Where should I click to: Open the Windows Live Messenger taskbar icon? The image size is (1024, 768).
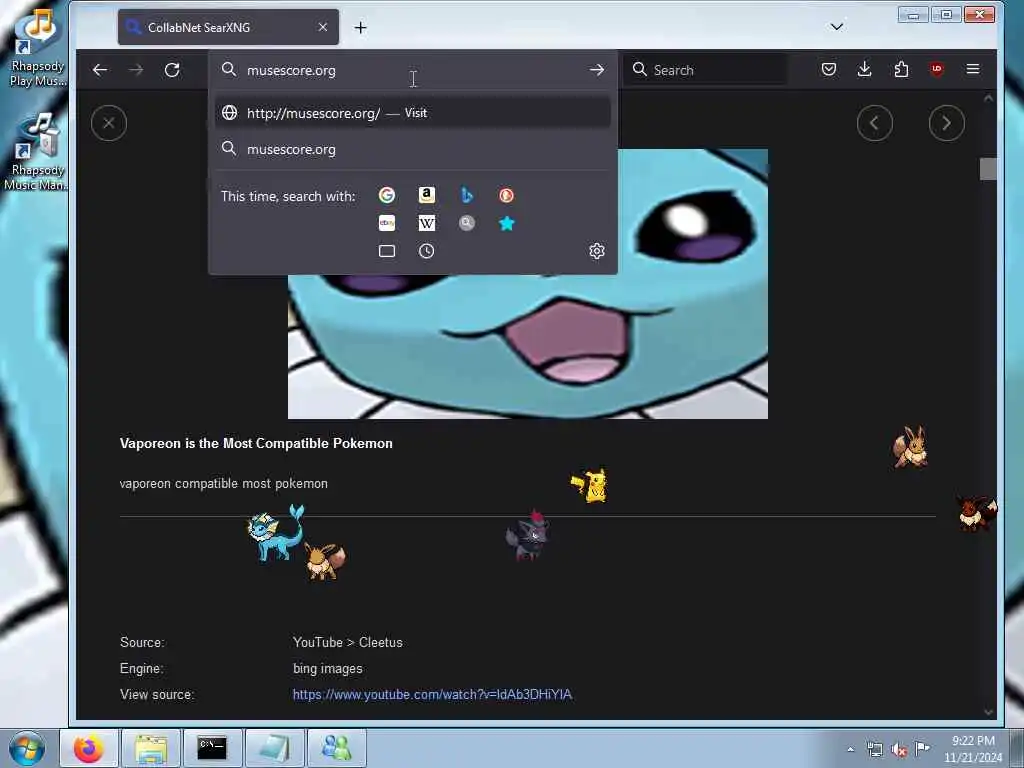point(336,748)
